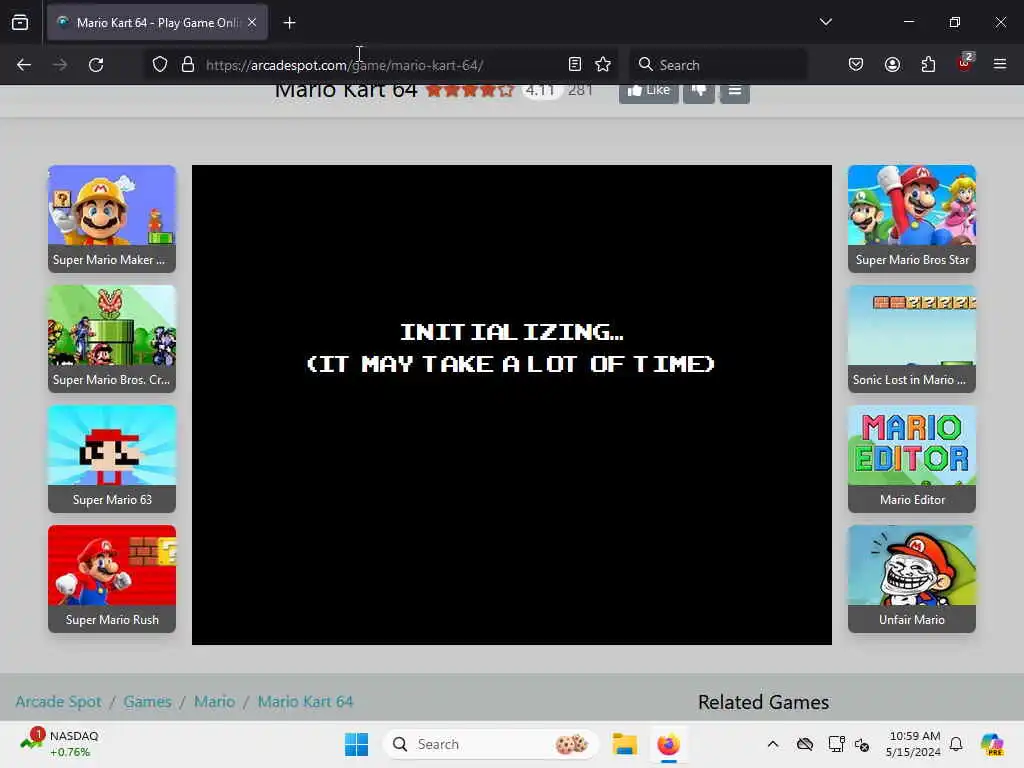This screenshot has height=768, width=1024.
Task: Open the Extensions puzzle icon
Action: pyautogui.click(x=928, y=65)
